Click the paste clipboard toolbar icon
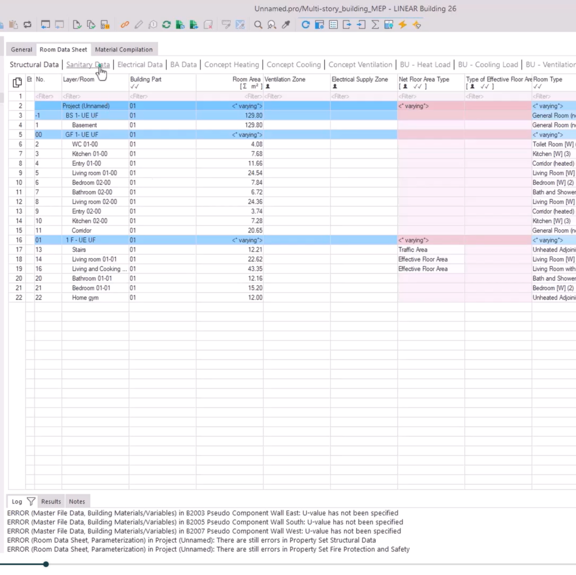This screenshot has height=575, width=576. pyautogui.click(x=14, y=25)
